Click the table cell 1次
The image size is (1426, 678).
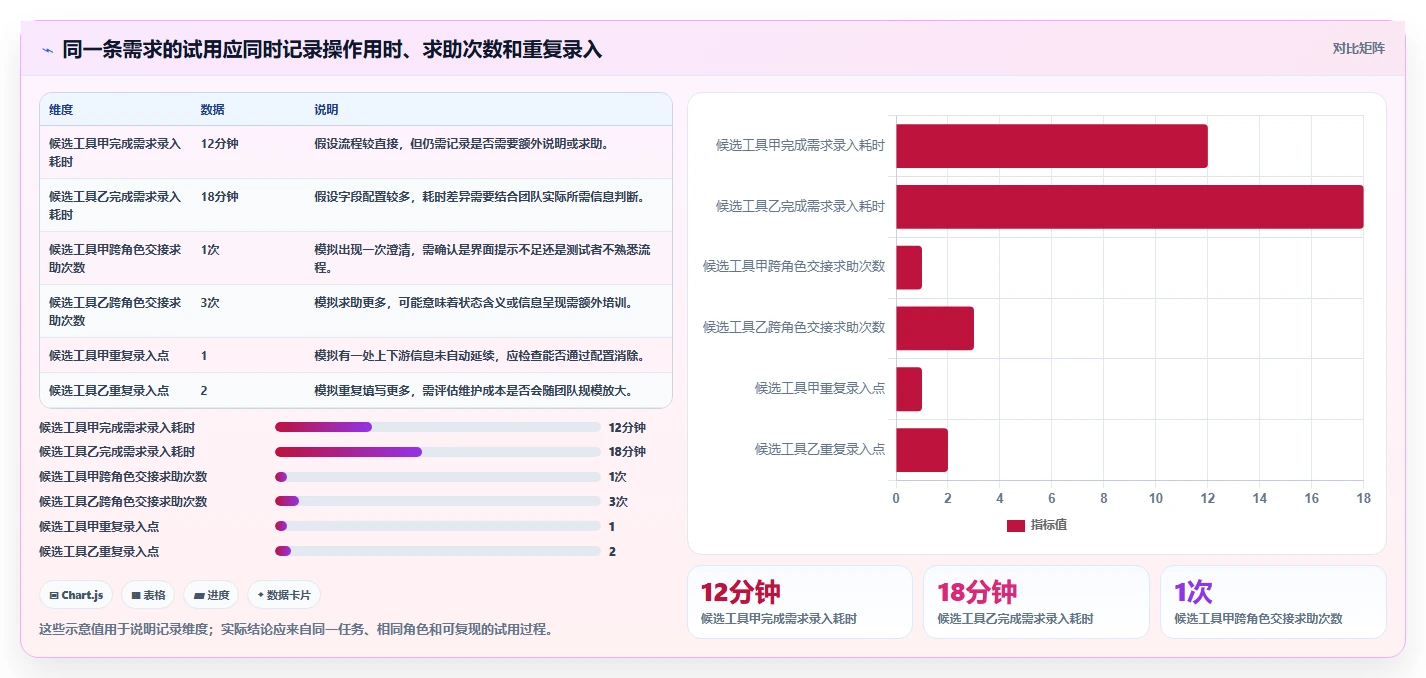(210, 250)
